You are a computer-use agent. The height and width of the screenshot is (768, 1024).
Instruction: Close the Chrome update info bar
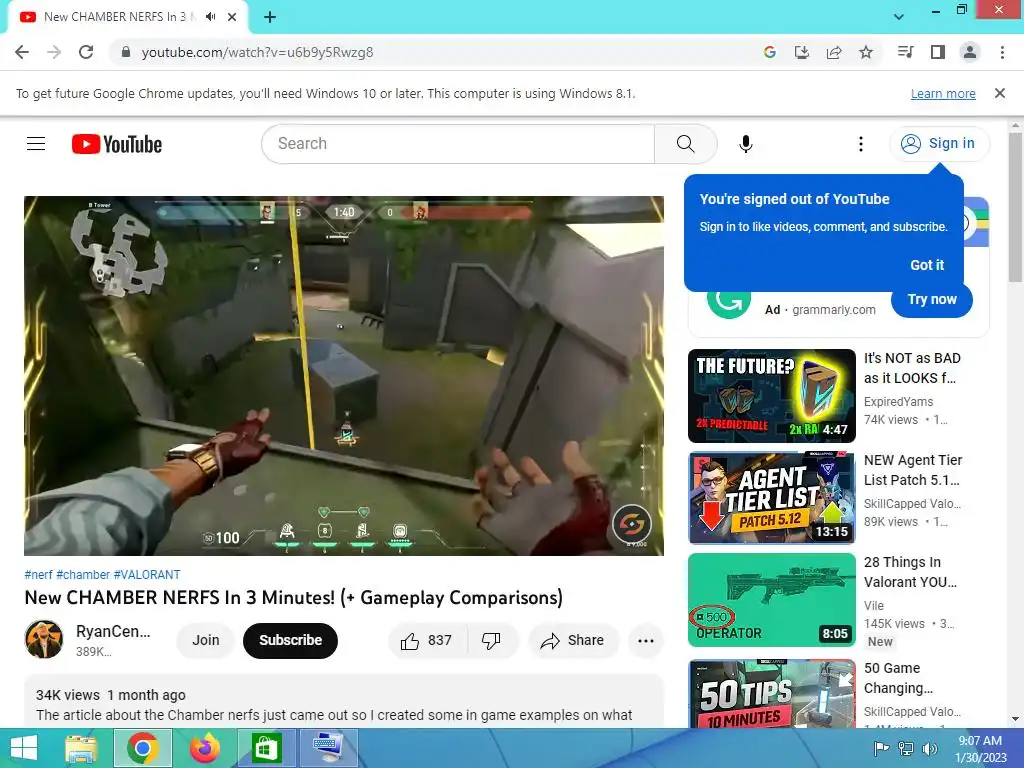[x=999, y=93]
